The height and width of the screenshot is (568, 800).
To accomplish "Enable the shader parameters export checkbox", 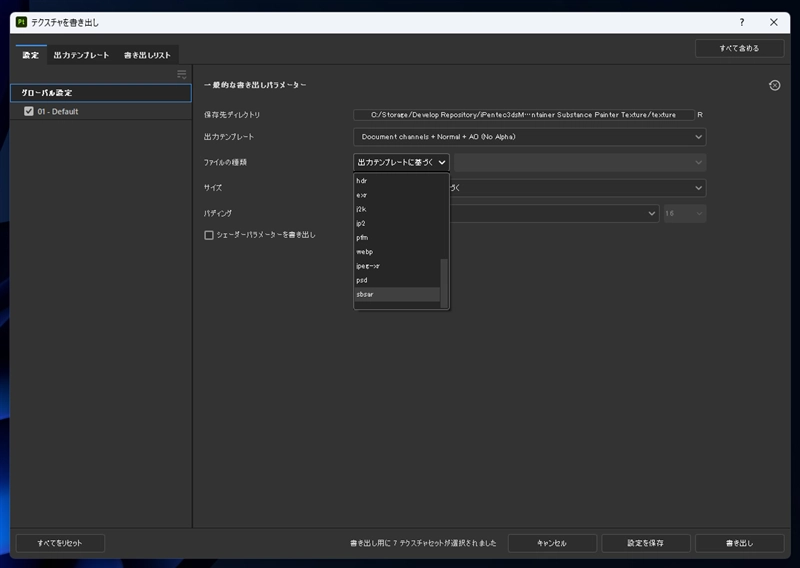I will point(209,235).
